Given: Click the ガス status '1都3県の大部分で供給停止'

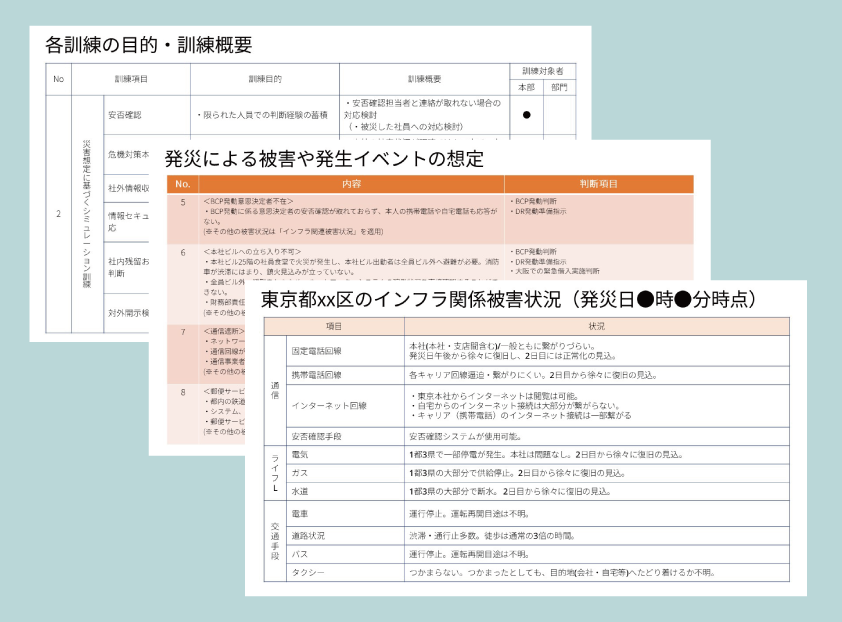Looking at the screenshot, I should [x=517, y=473].
